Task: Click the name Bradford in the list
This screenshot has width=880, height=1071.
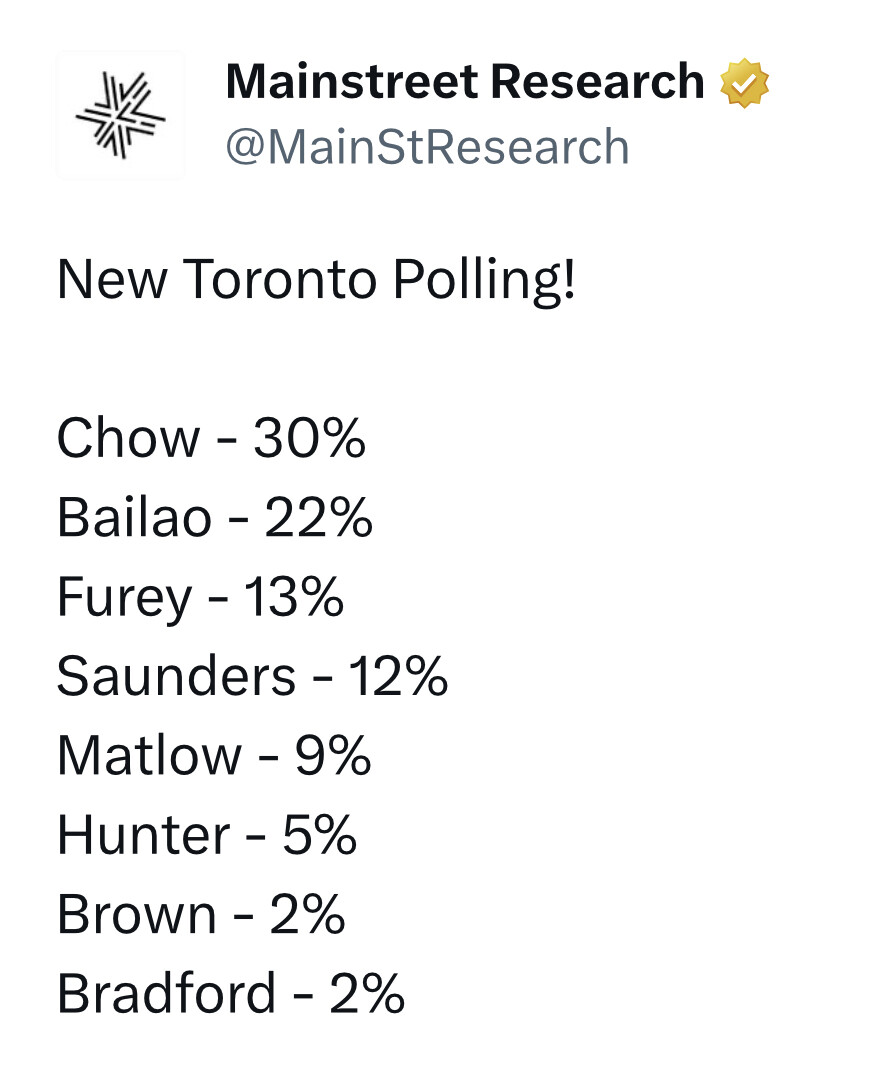Action: click(167, 993)
